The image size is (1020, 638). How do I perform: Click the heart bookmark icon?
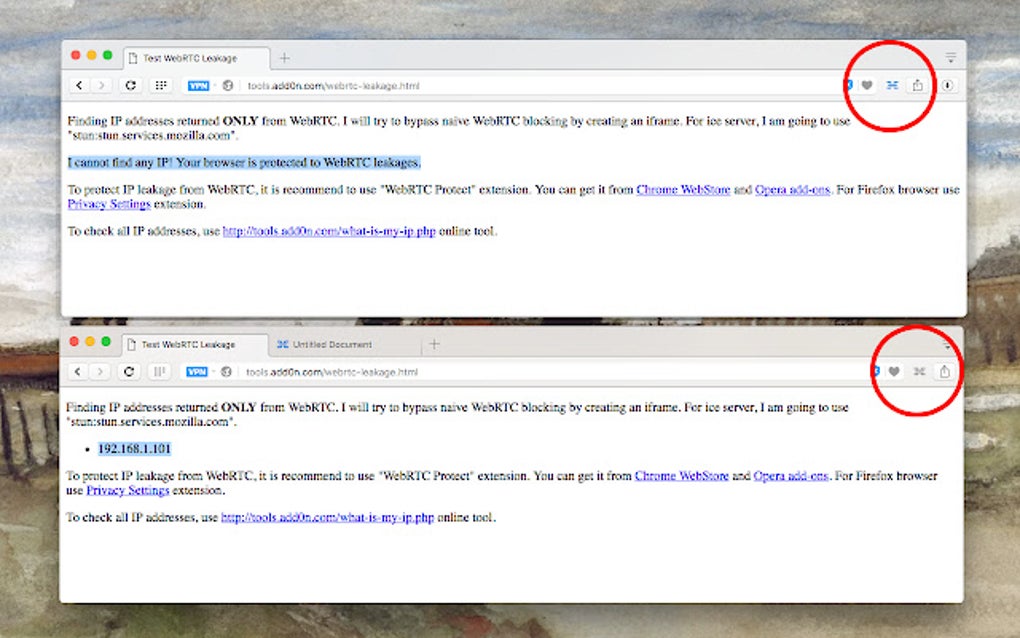coord(866,86)
